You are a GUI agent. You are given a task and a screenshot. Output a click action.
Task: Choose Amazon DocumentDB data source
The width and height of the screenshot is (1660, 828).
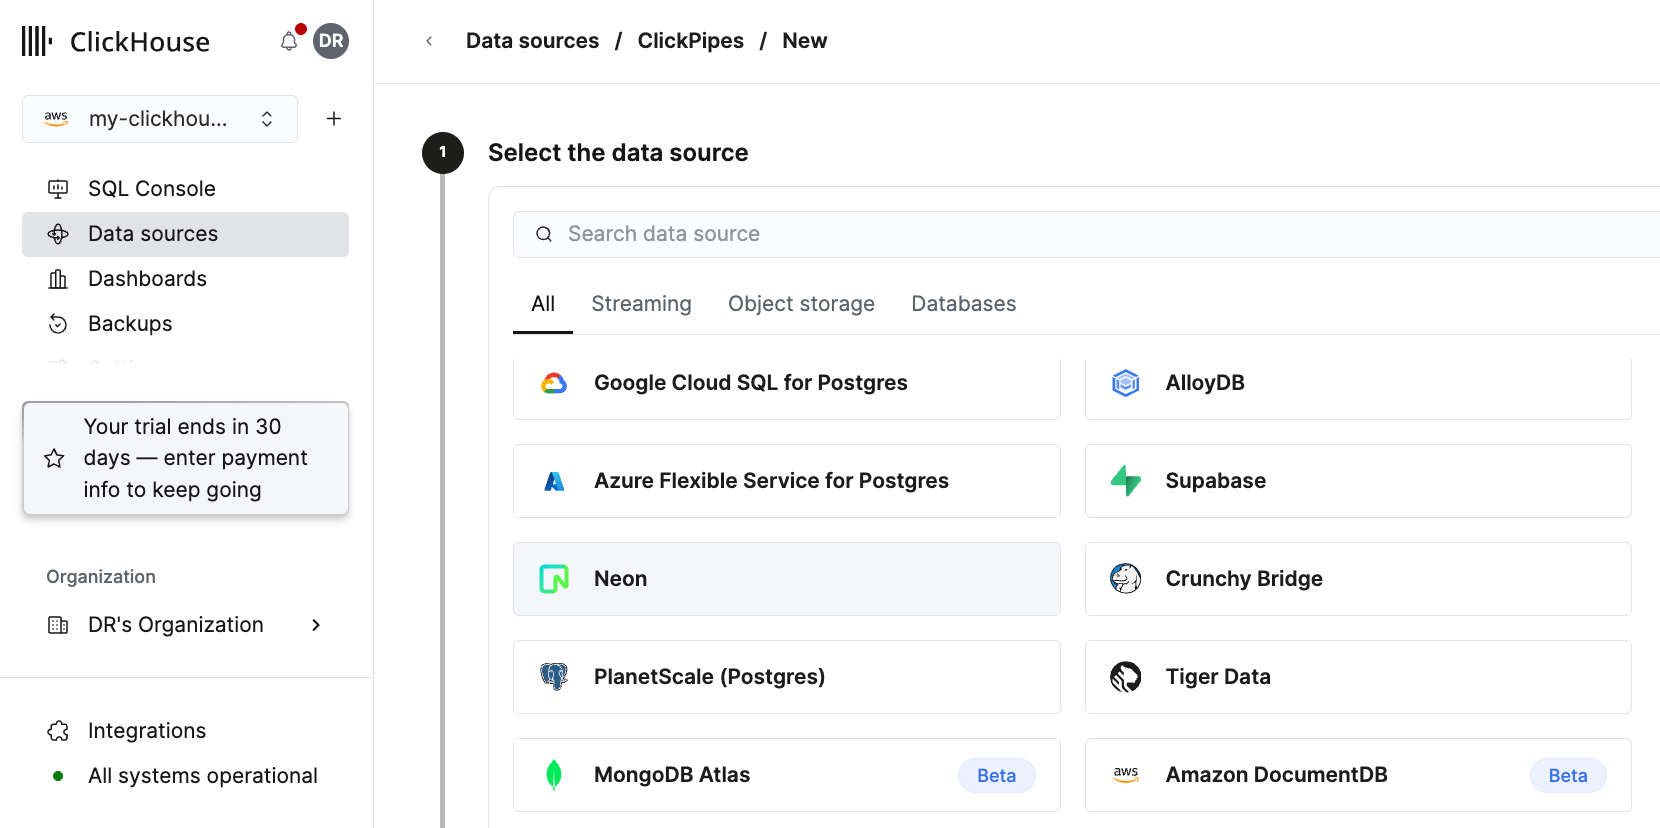pyautogui.click(x=1358, y=775)
